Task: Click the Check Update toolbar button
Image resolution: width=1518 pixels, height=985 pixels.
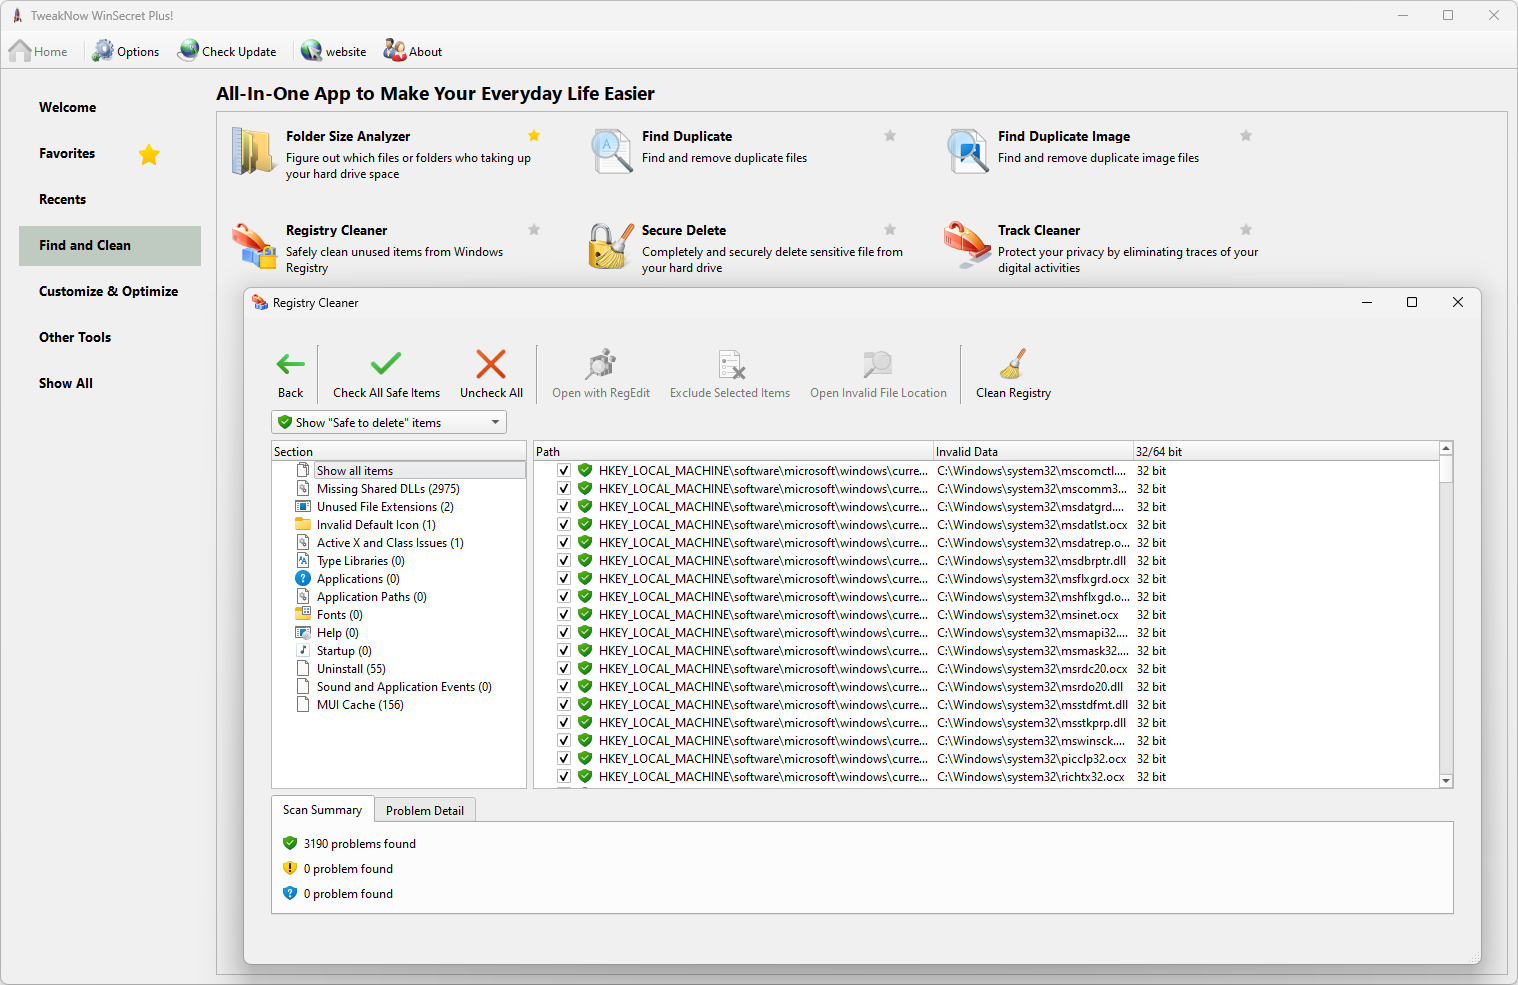Action: pos(228,52)
